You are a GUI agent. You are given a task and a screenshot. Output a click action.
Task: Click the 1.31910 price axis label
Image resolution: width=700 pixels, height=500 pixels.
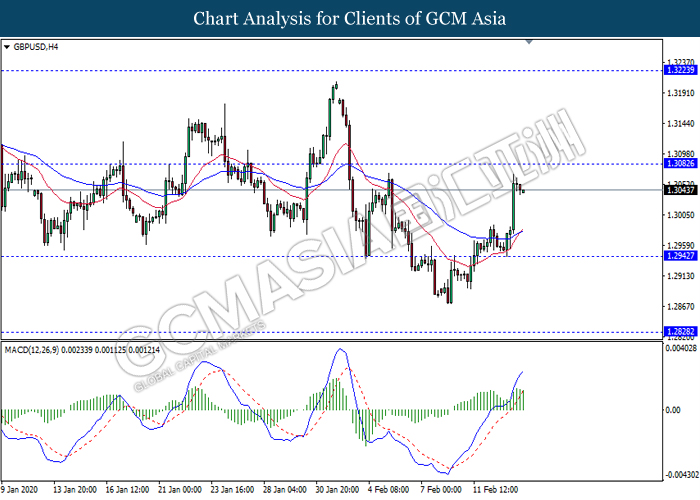pos(680,93)
